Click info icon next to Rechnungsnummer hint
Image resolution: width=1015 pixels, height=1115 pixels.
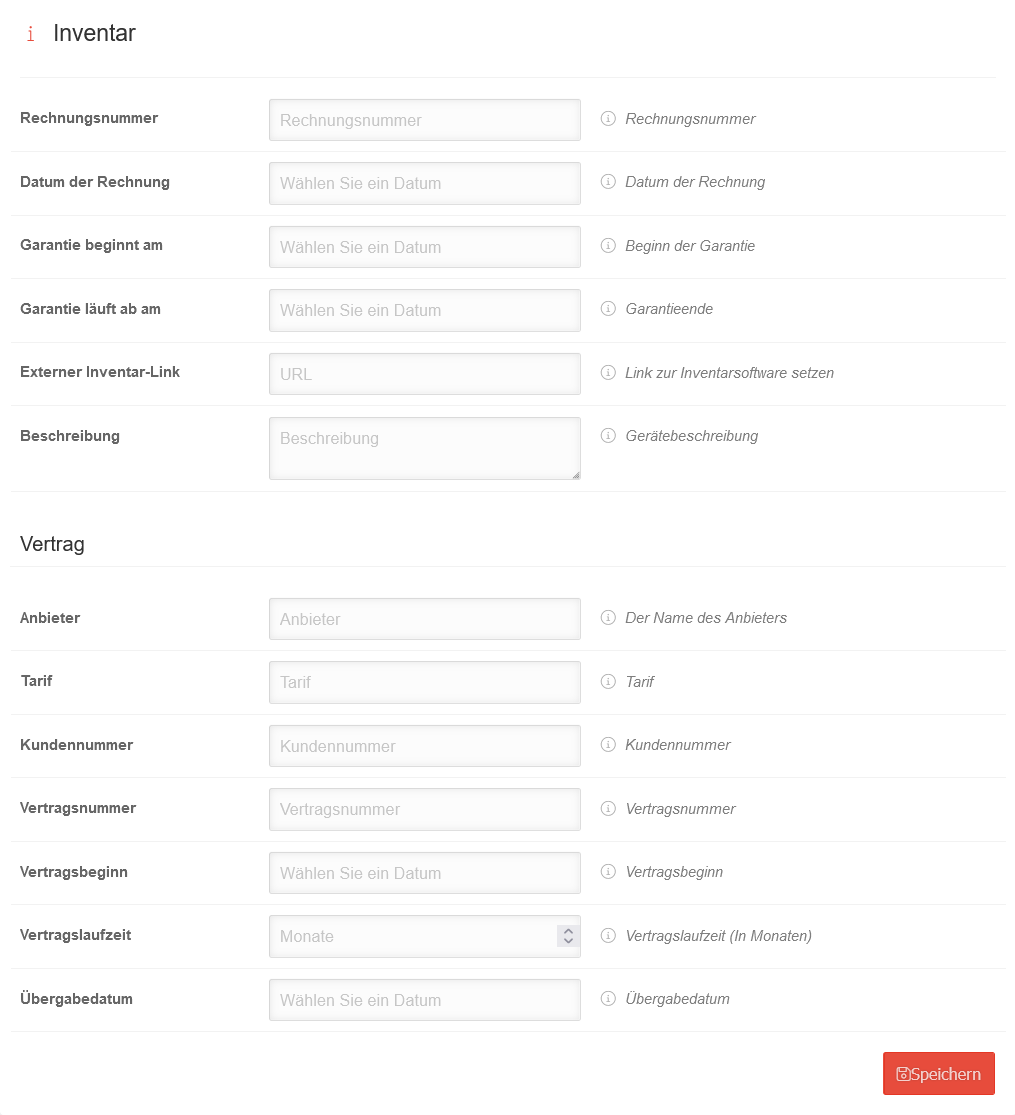coord(608,119)
